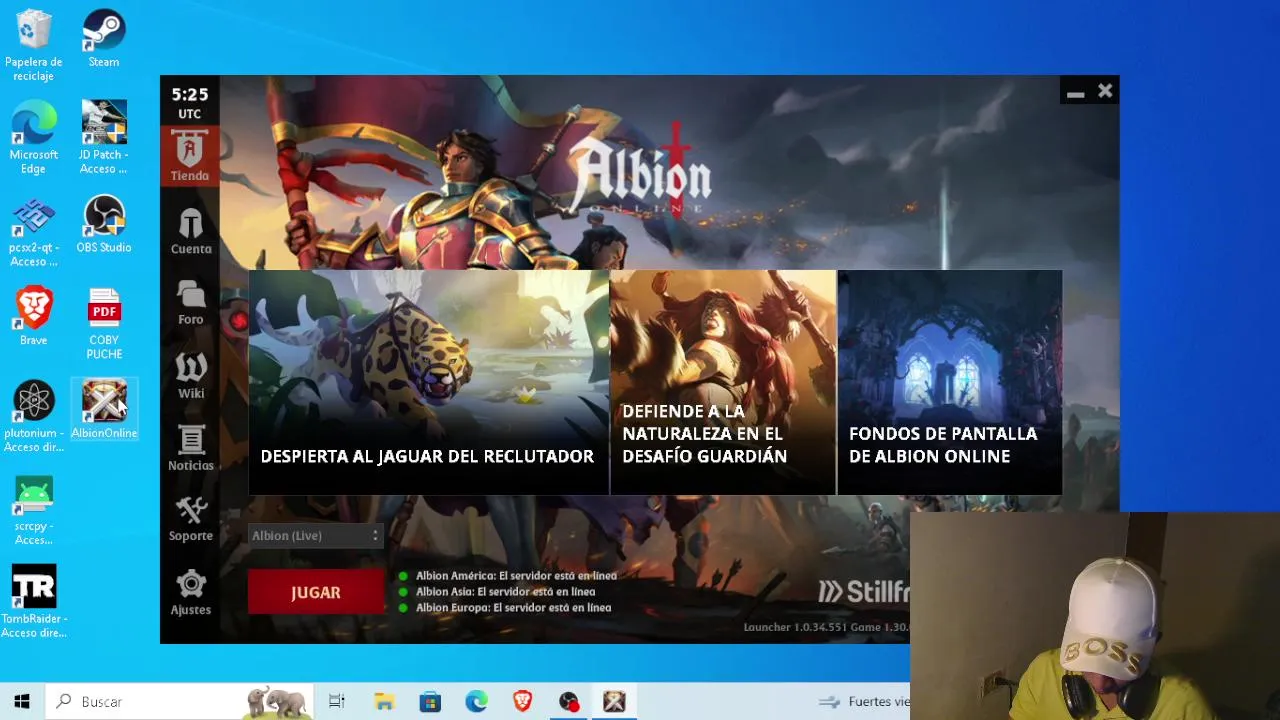Select the plutonium desktop shortcut
Screen dimensions: 1280x720
pyautogui.click(x=34, y=417)
